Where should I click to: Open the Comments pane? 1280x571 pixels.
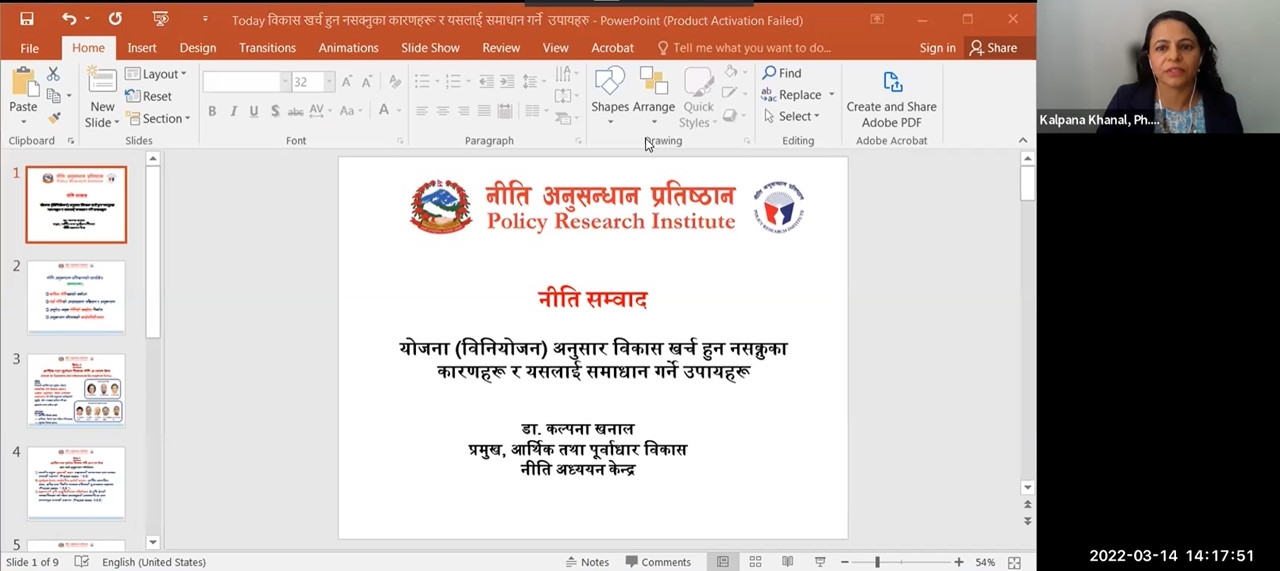pos(657,562)
